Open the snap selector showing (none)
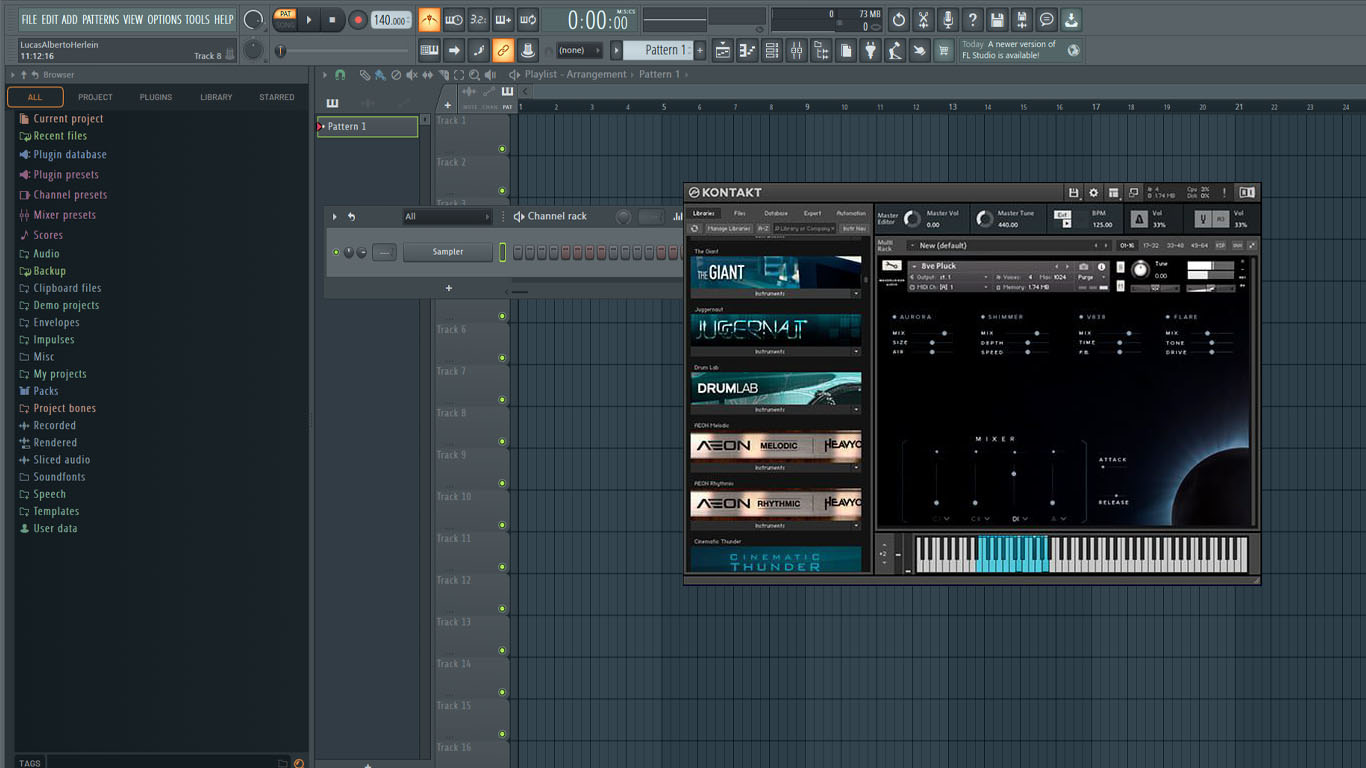Image resolution: width=1366 pixels, height=768 pixels. click(579, 50)
